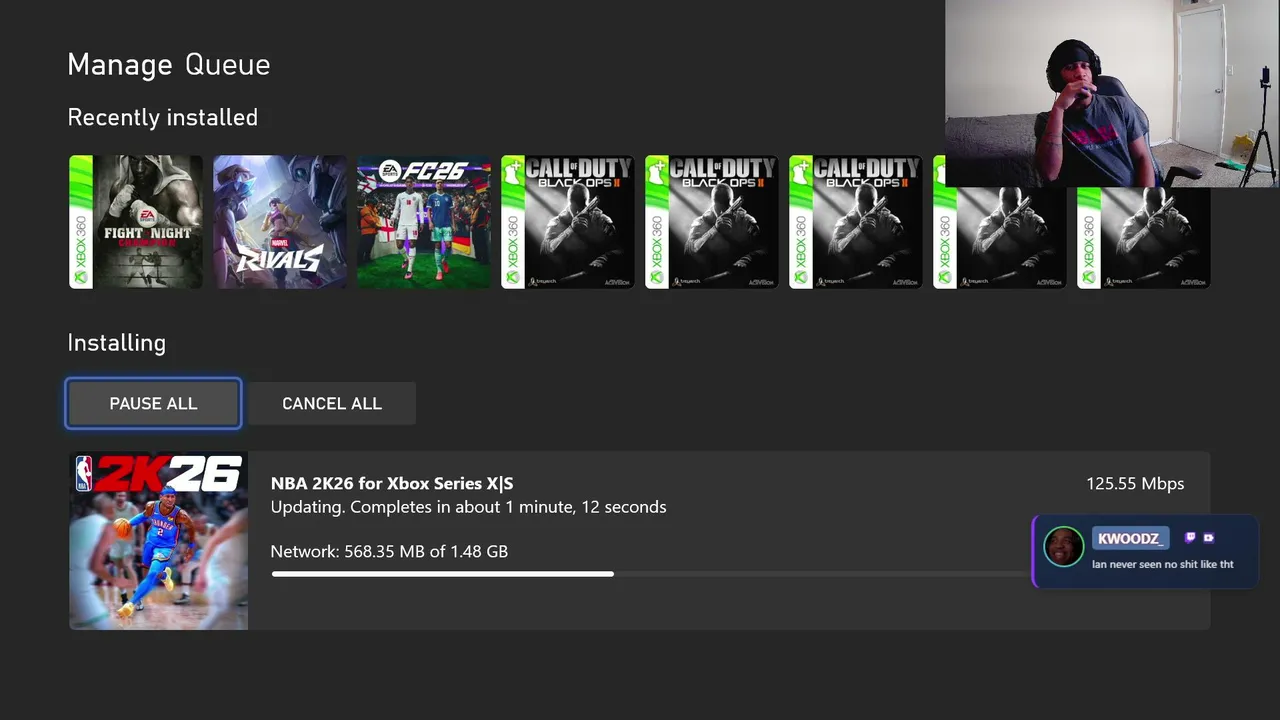The width and height of the screenshot is (1280, 720).
Task: Click the "Manage Queue" page heading
Action: [169, 65]
